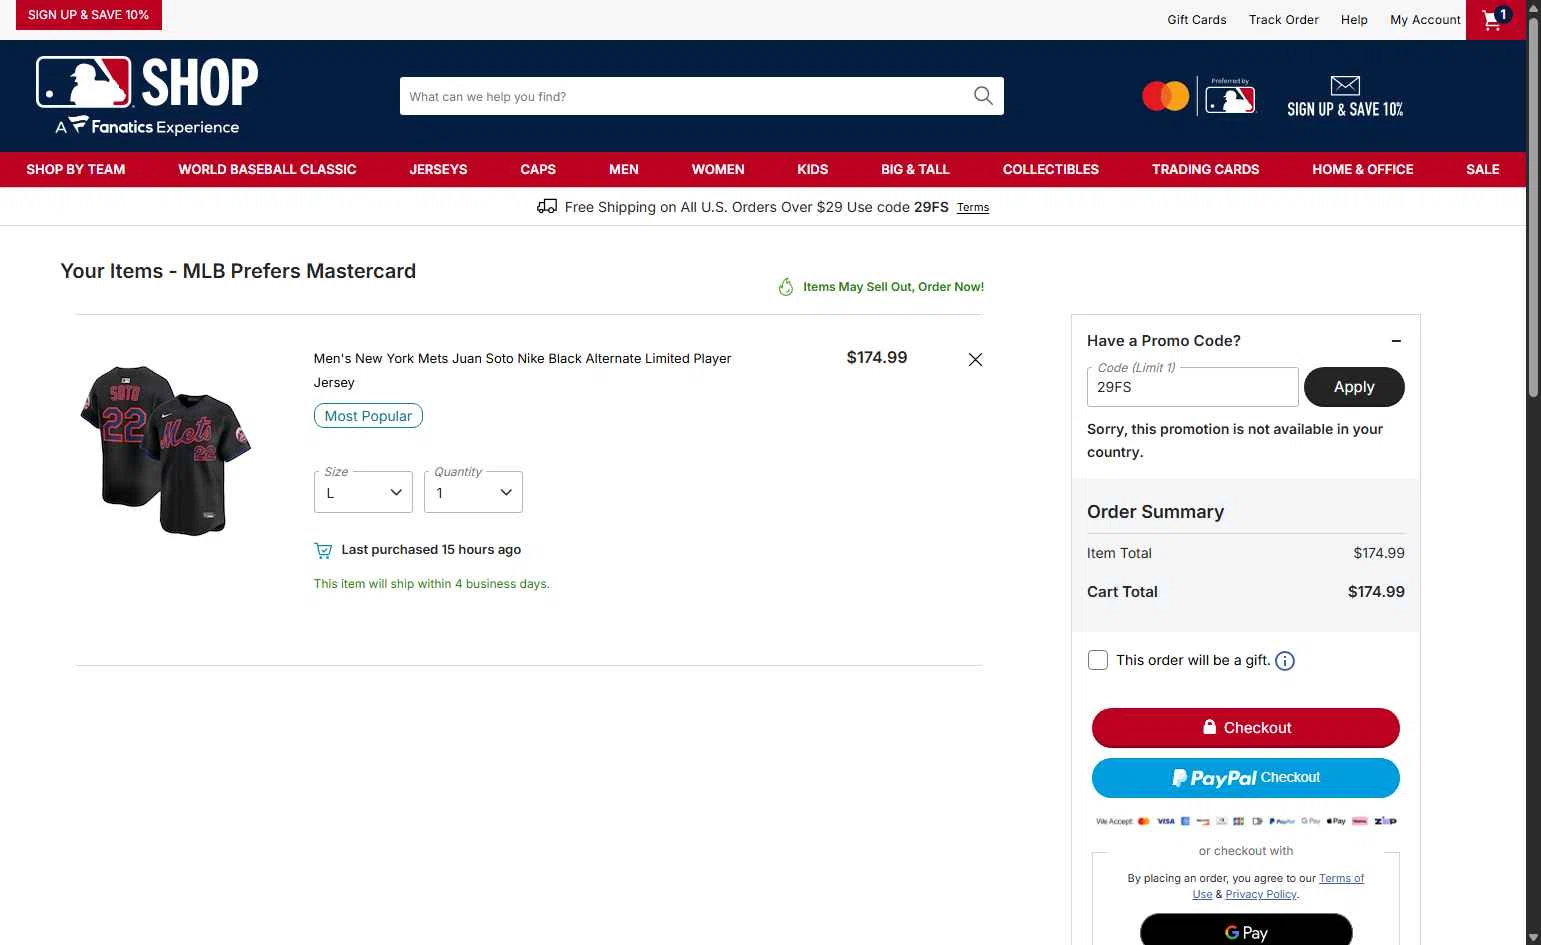Open the Juan Soto jersey product title

coord(522,370)
